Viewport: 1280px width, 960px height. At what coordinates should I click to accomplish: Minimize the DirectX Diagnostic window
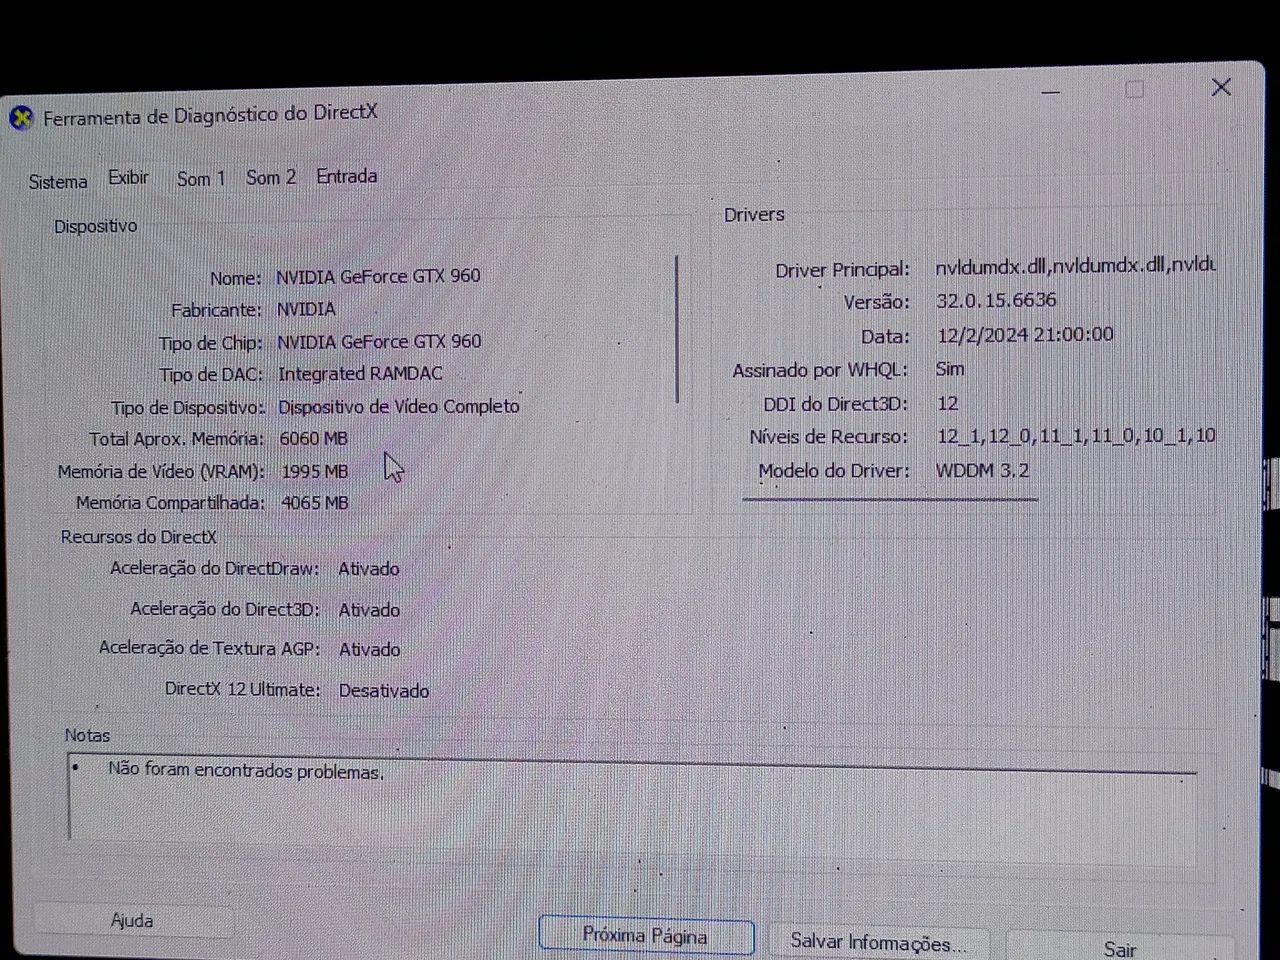[1051, 90]
